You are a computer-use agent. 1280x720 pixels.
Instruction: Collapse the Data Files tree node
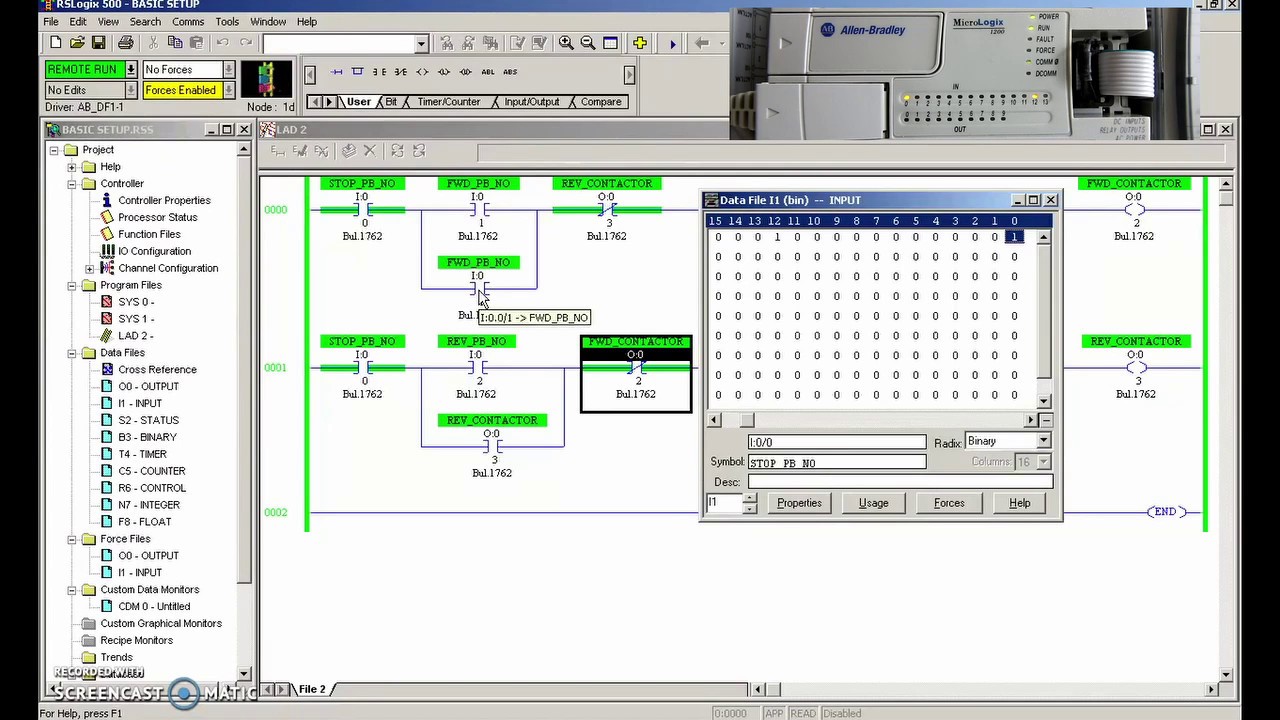72,353
